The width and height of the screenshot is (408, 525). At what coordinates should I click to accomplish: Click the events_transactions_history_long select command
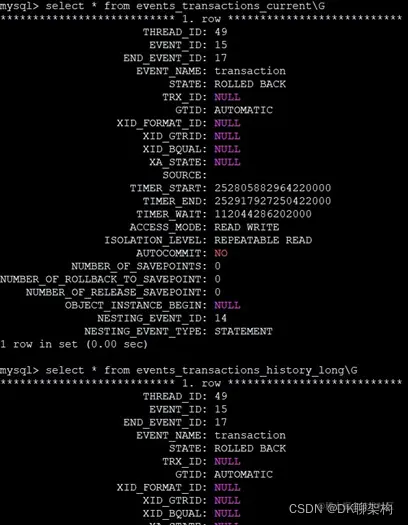[x=179, y=370]
